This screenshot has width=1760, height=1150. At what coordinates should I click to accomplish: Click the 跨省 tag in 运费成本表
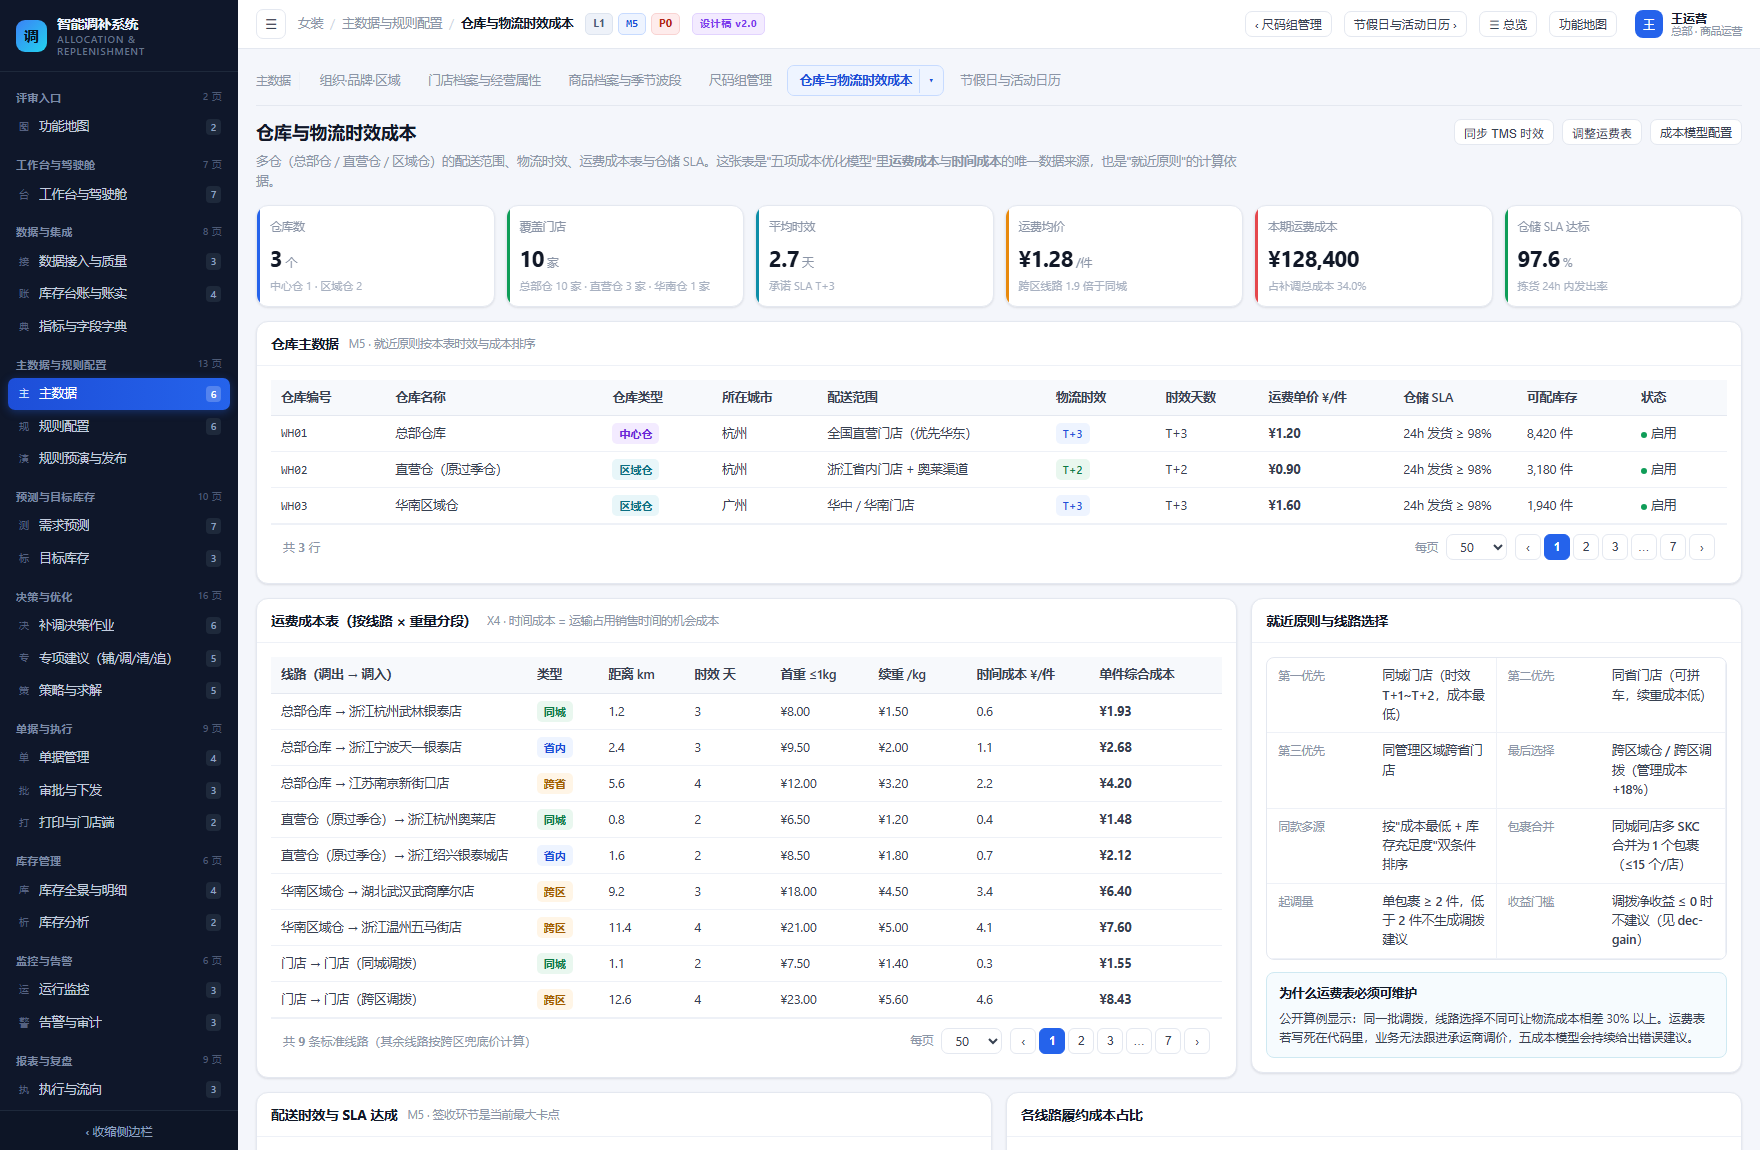click(x=554, y=784)
